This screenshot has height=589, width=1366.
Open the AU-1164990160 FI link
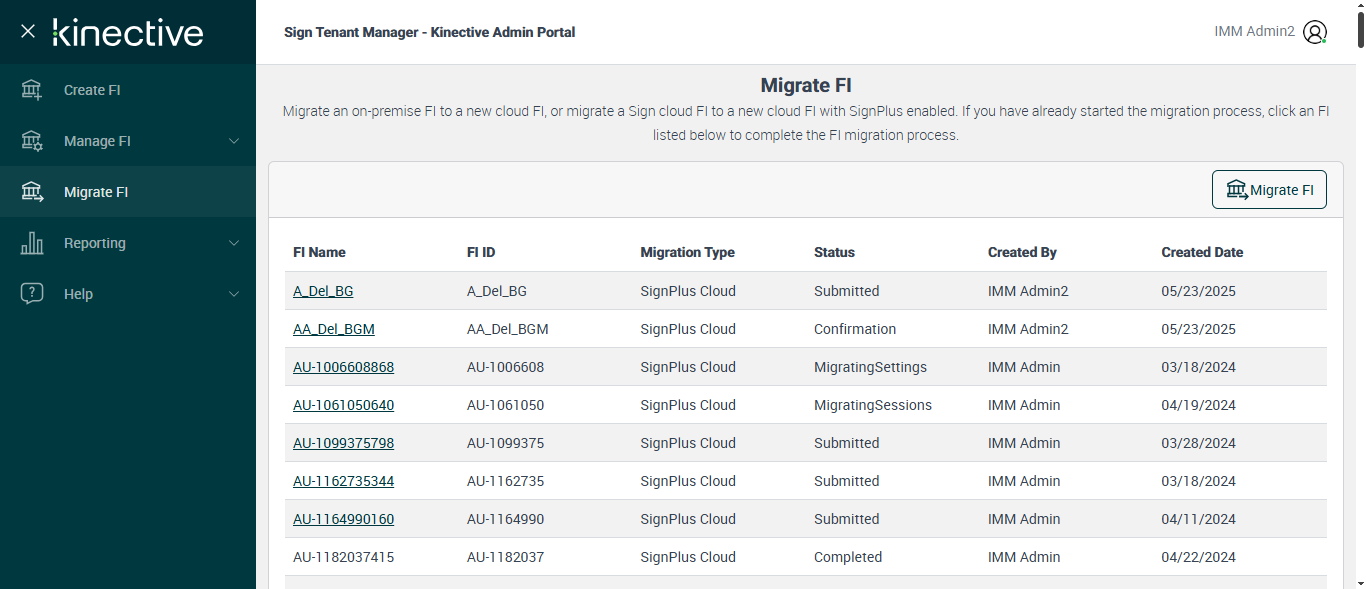[x=343, y=519]
